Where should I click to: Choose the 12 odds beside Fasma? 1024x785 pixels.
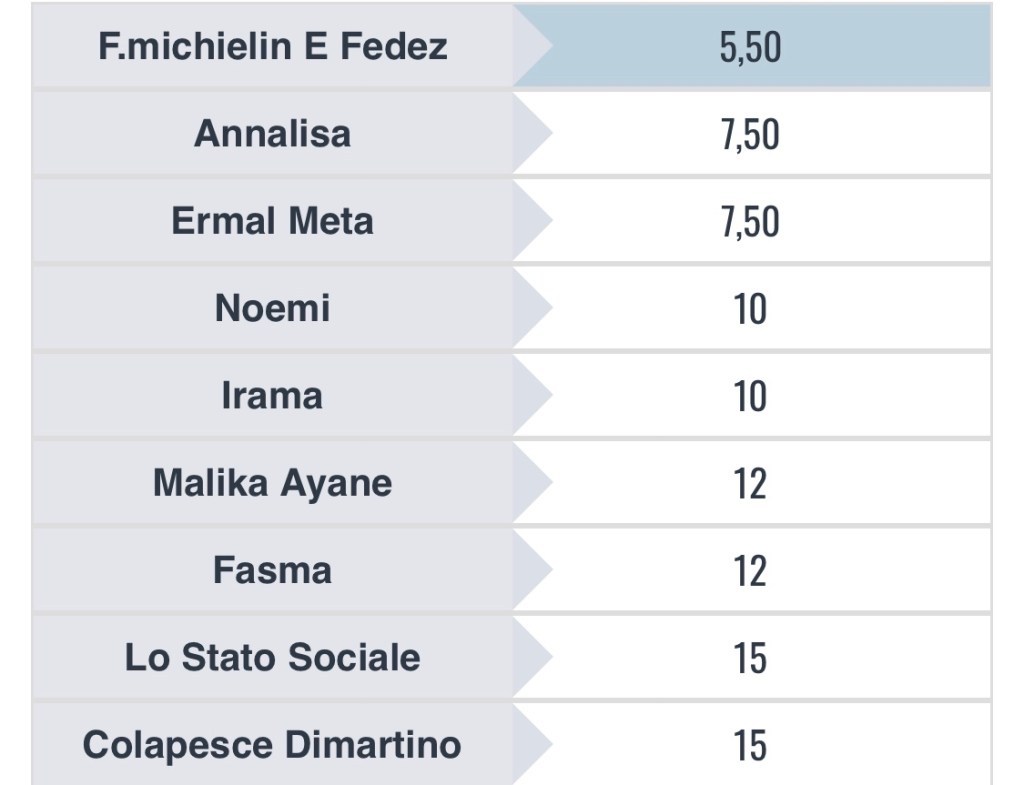click(x=750, y=571)
